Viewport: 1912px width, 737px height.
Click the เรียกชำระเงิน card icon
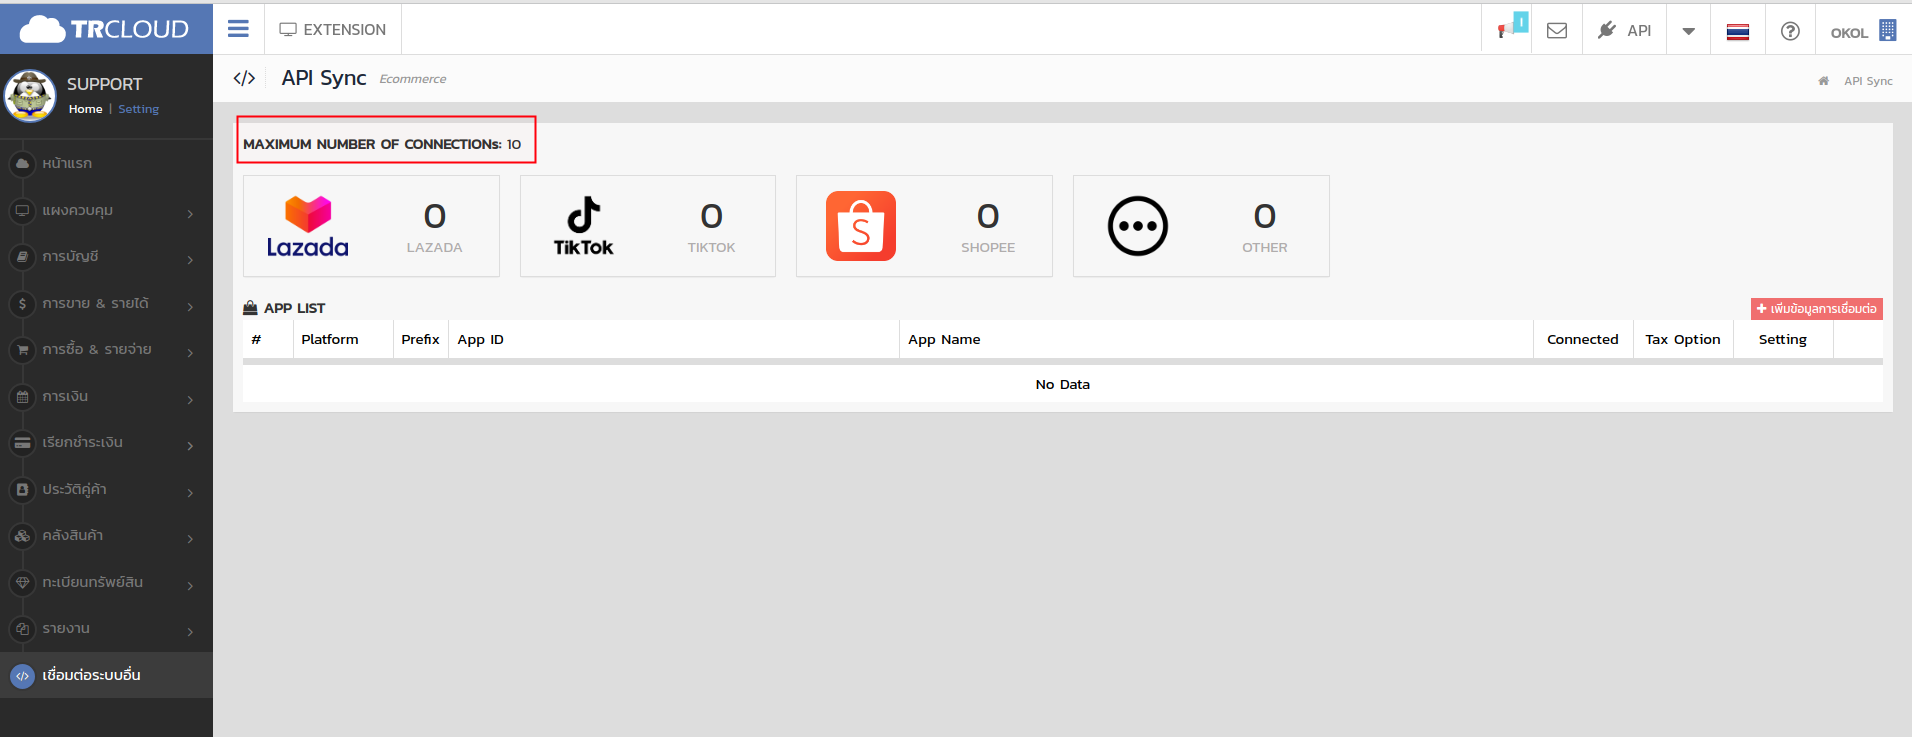22,443
